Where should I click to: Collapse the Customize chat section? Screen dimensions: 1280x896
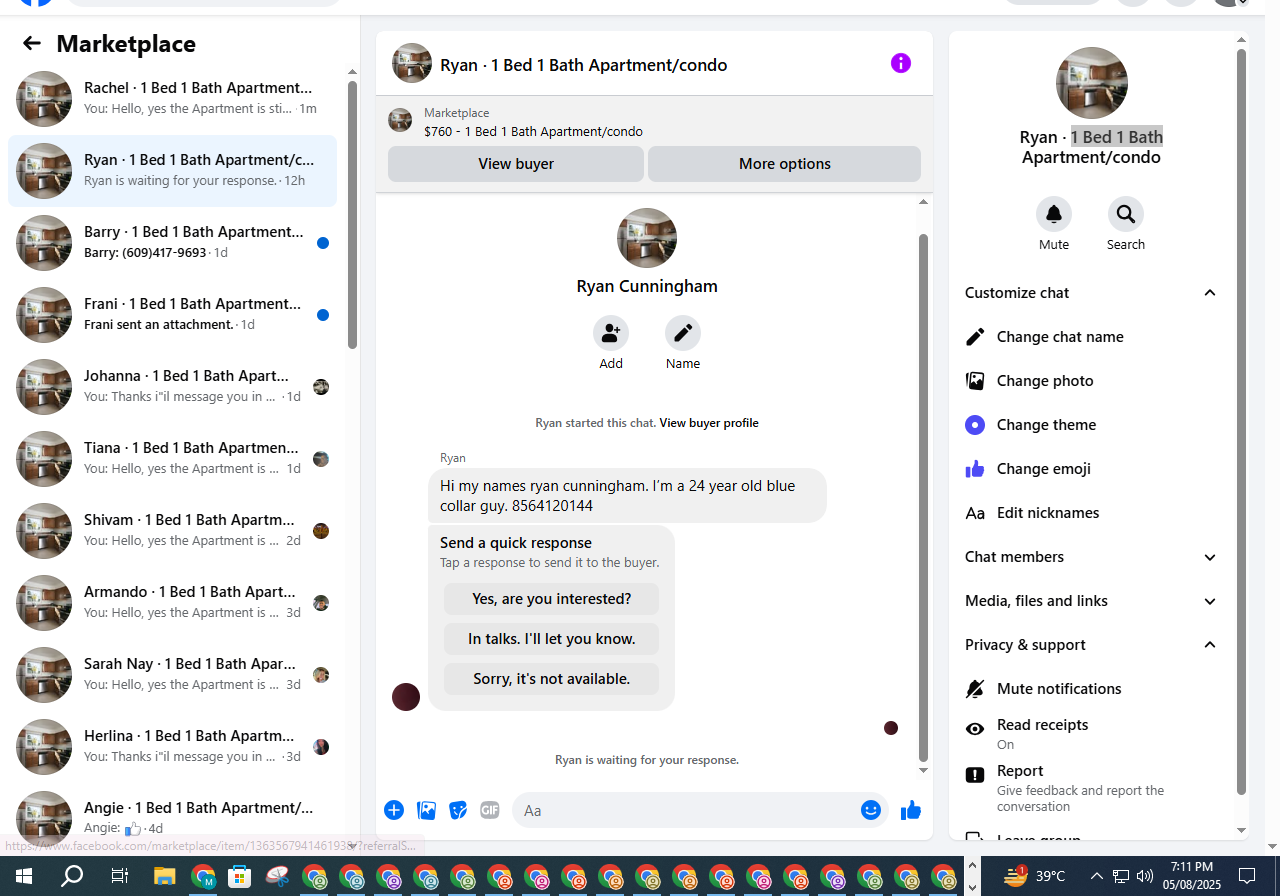pos(1091,293)
